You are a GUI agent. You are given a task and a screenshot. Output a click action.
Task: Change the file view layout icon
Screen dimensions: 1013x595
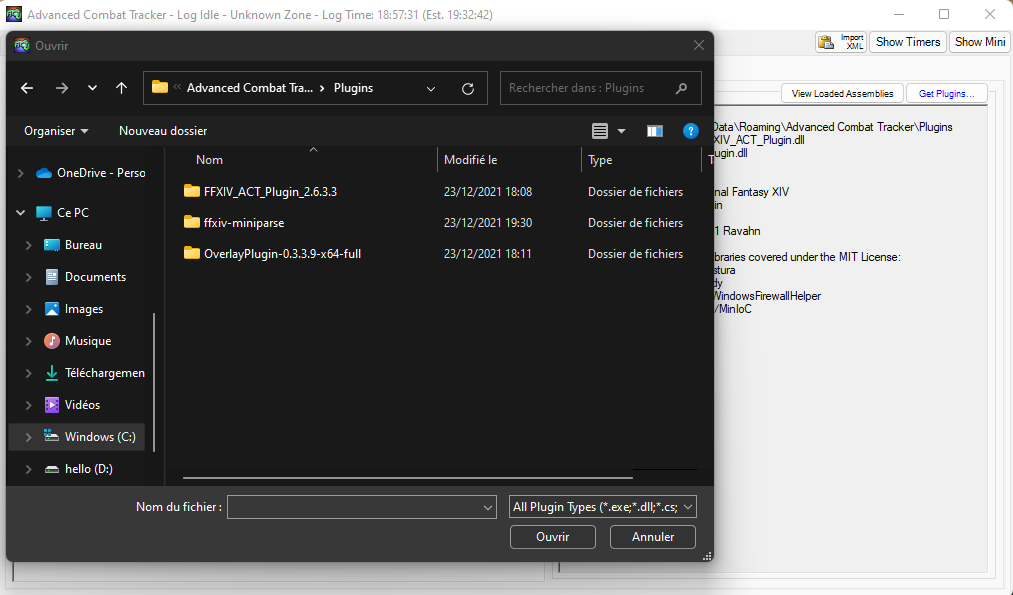point(600,131)
